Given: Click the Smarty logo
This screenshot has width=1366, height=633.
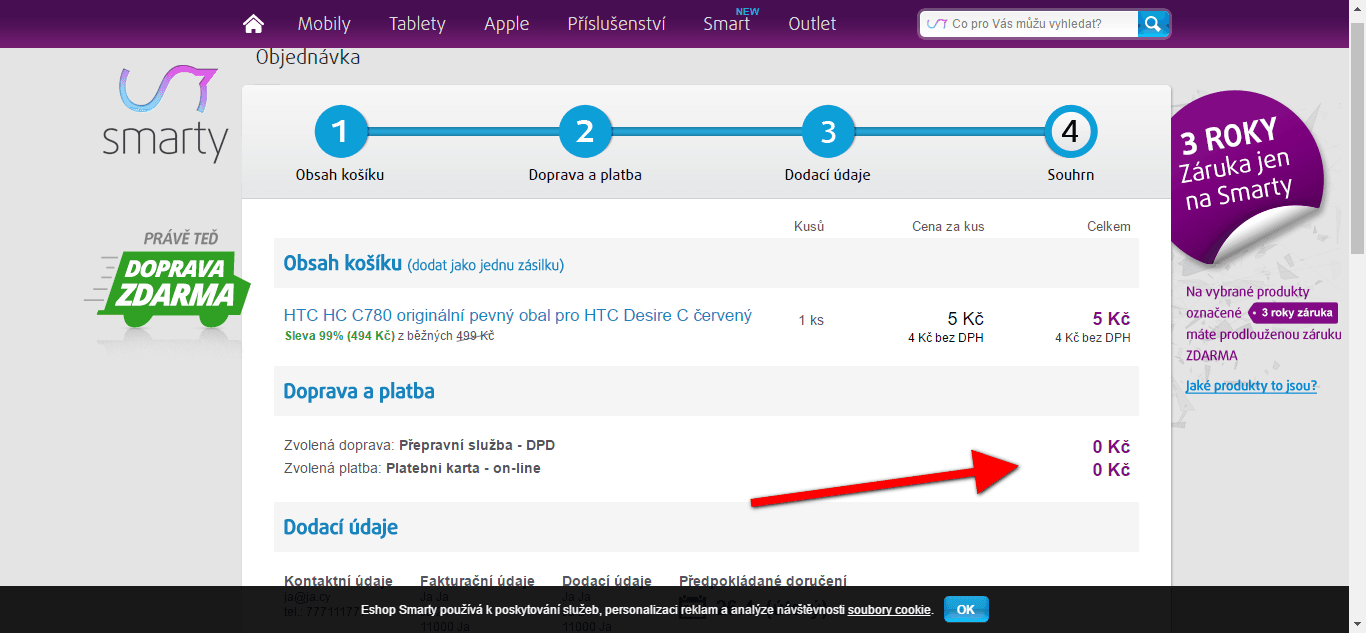Looking at the screenshot, I should point(165,114).
